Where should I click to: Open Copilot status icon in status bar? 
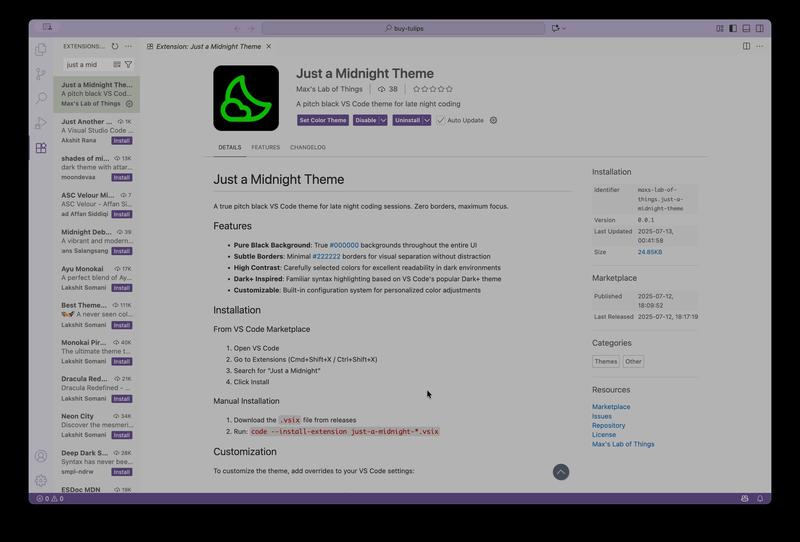tap(744, 499)
